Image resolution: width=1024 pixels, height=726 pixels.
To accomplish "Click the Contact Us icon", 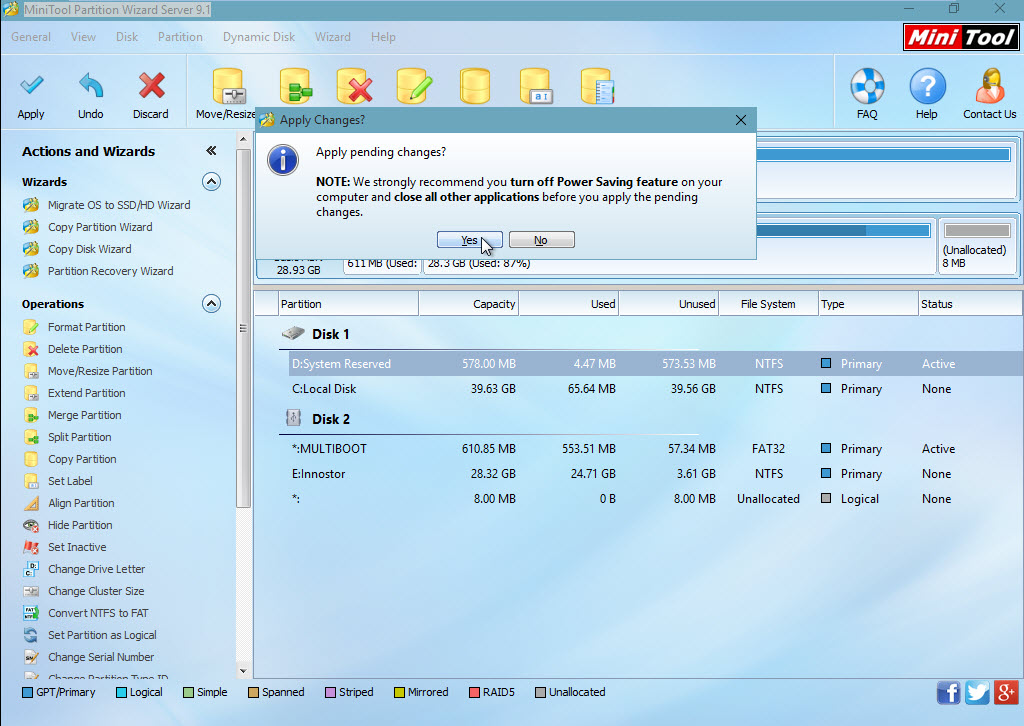I will click(989, 86).
